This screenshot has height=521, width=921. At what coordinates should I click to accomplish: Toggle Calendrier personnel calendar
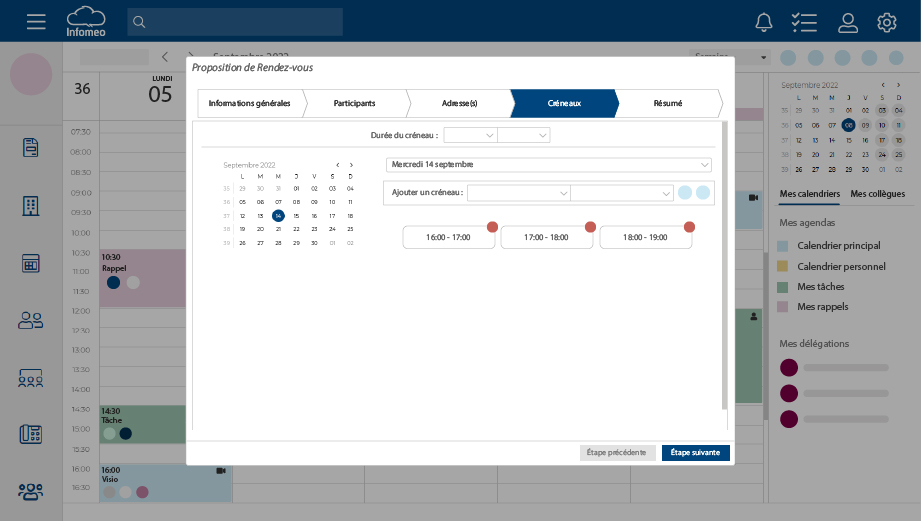point(782,266)
